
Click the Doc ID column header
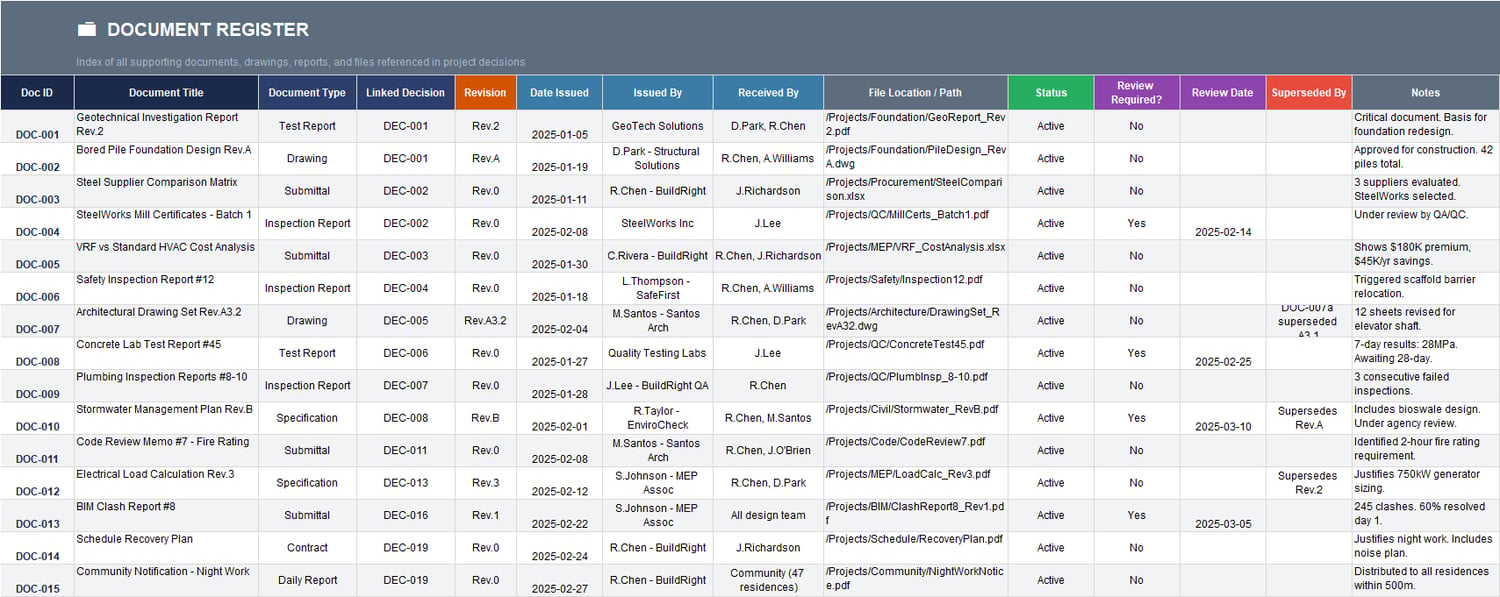pos(37,92)
